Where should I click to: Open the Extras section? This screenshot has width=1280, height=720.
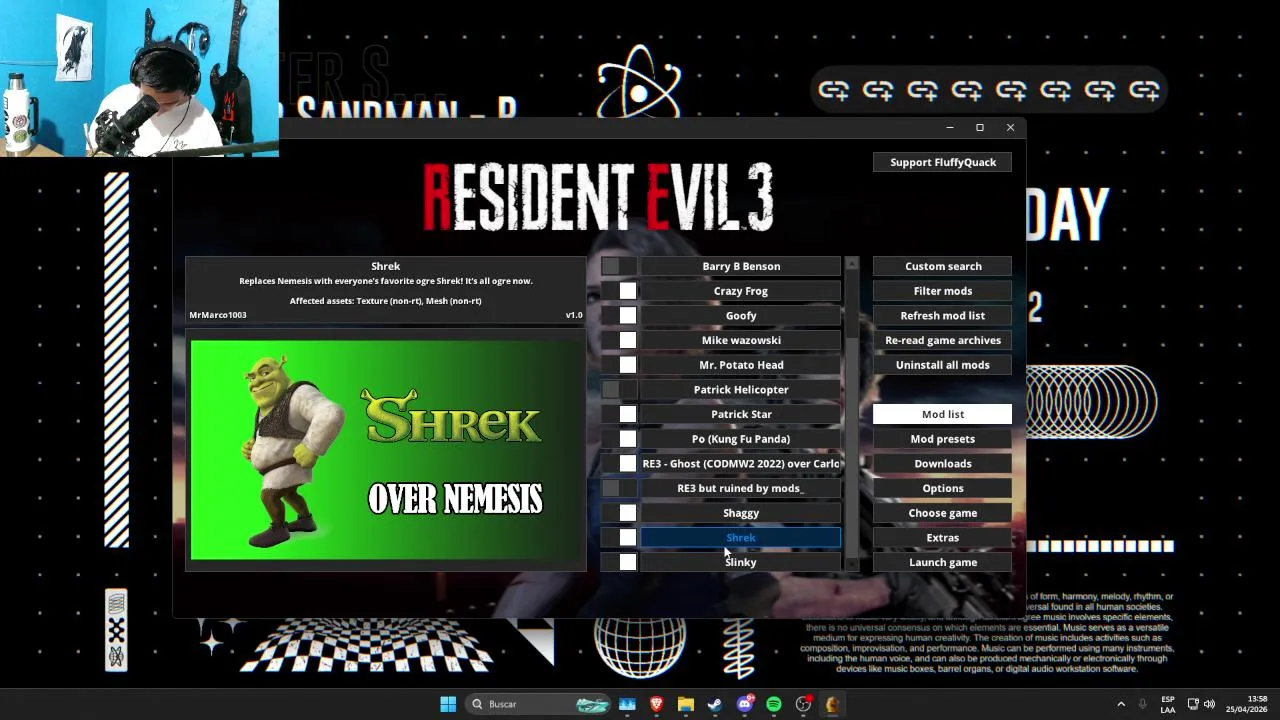coord(942,537)
